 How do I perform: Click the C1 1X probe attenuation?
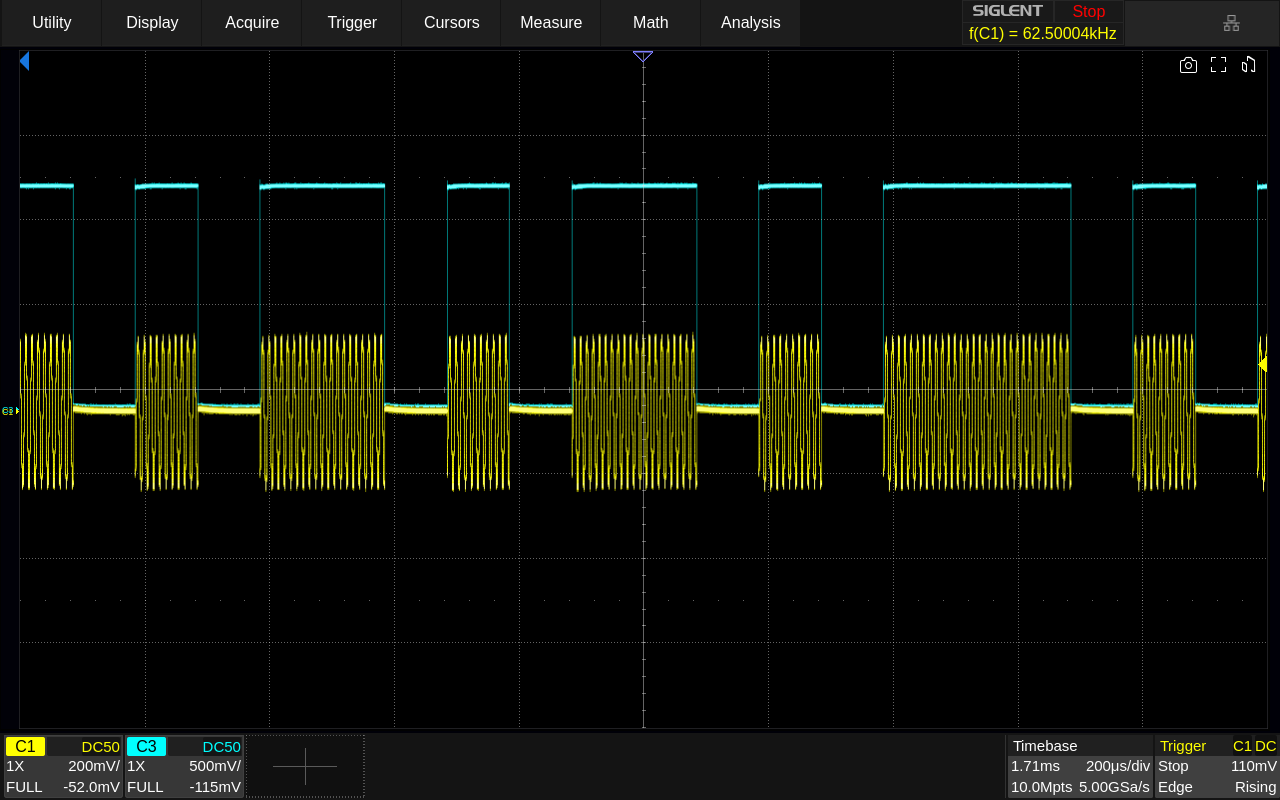coord(15,766)
